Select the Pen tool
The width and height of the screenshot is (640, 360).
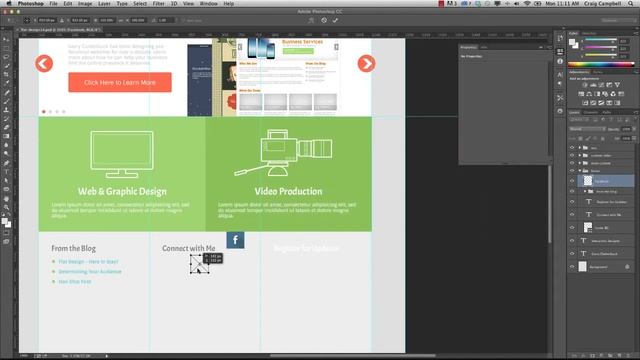tap(6, 163)
